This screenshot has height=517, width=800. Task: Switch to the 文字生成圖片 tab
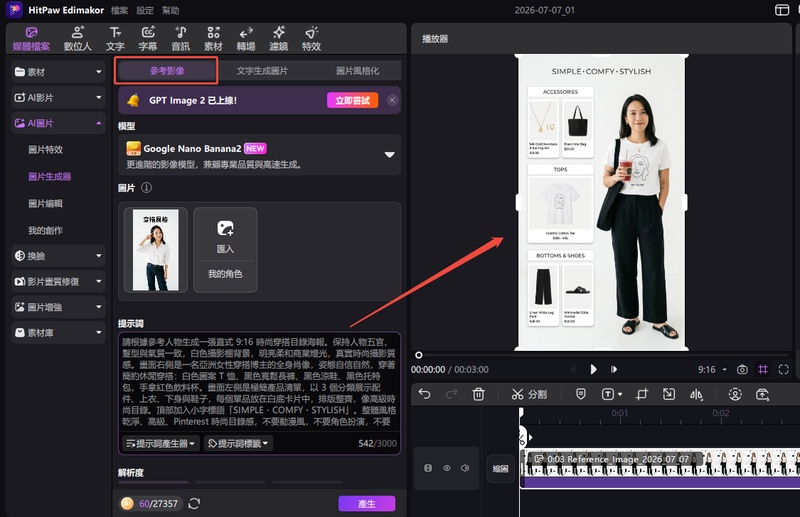point(262,71)
